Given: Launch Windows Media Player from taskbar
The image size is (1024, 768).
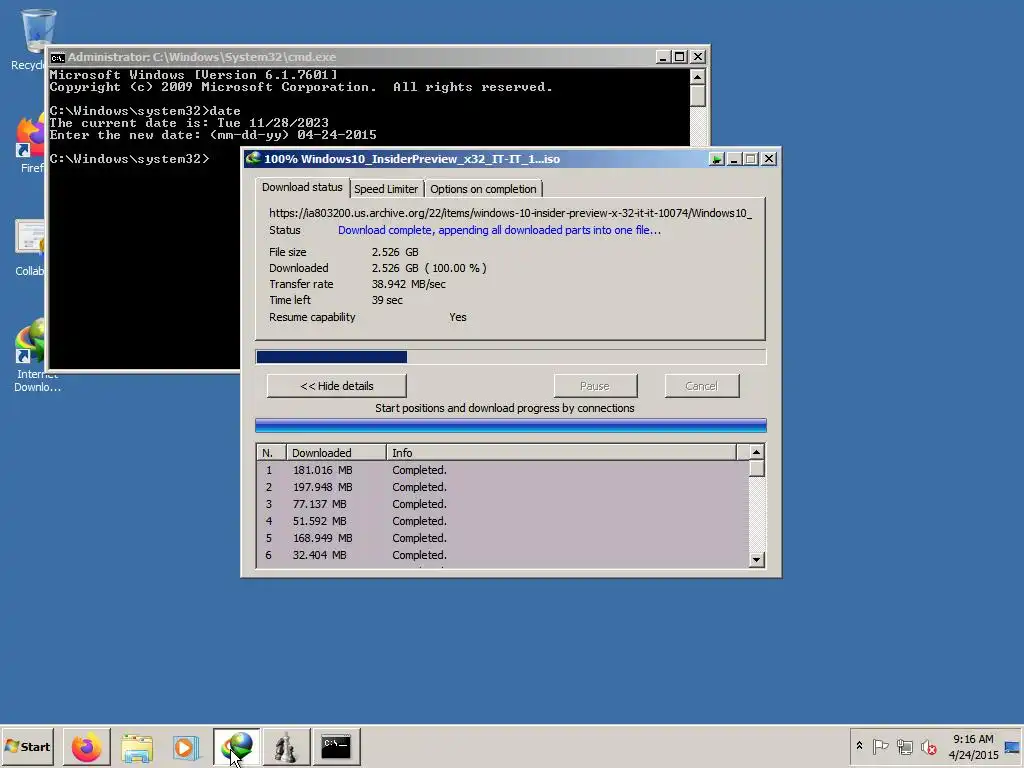Looking at the screenshot, I should (187, 747).
